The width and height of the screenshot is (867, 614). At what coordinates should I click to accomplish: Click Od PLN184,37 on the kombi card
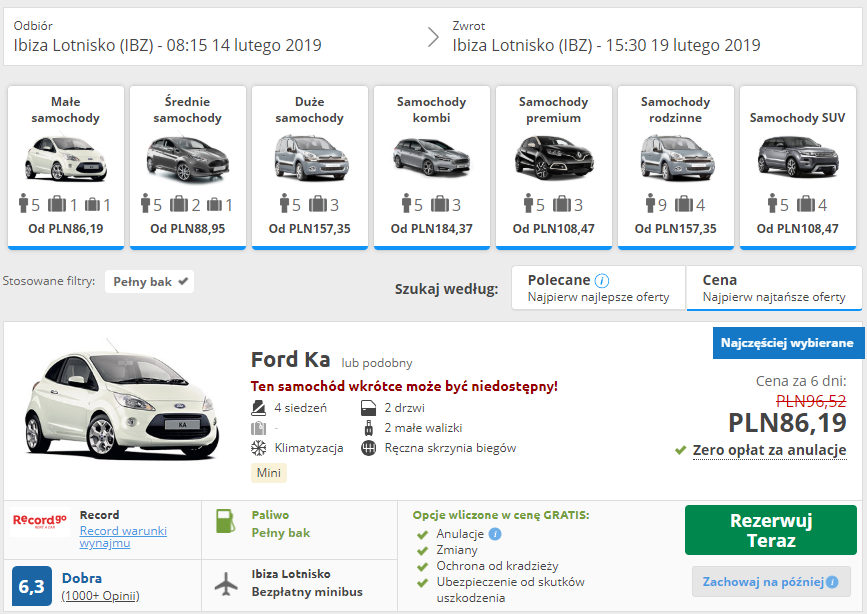click(x=432, y=228)
